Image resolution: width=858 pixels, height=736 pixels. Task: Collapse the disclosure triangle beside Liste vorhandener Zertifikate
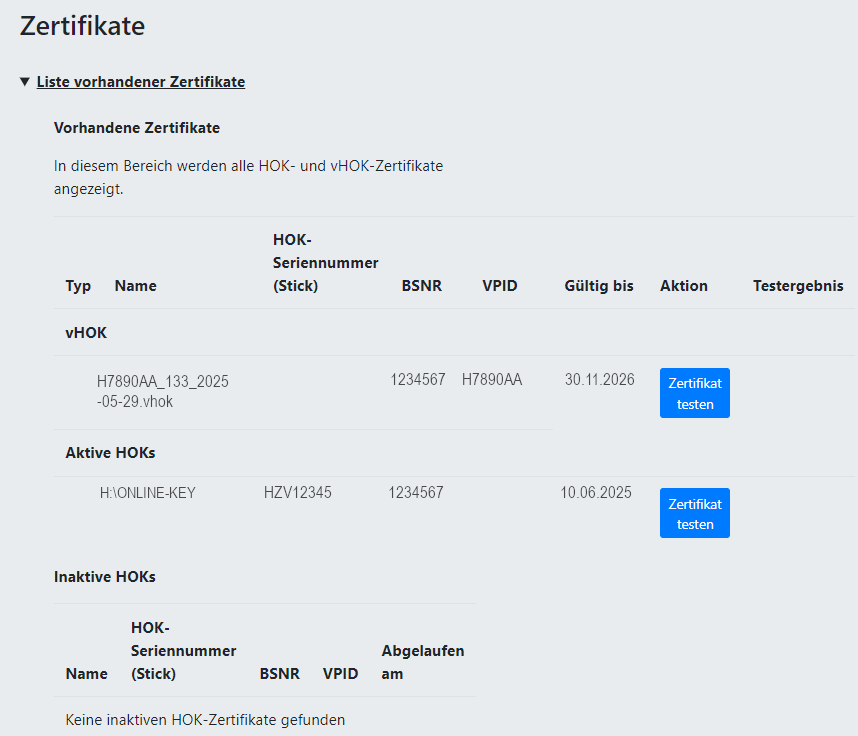[25, 82]
